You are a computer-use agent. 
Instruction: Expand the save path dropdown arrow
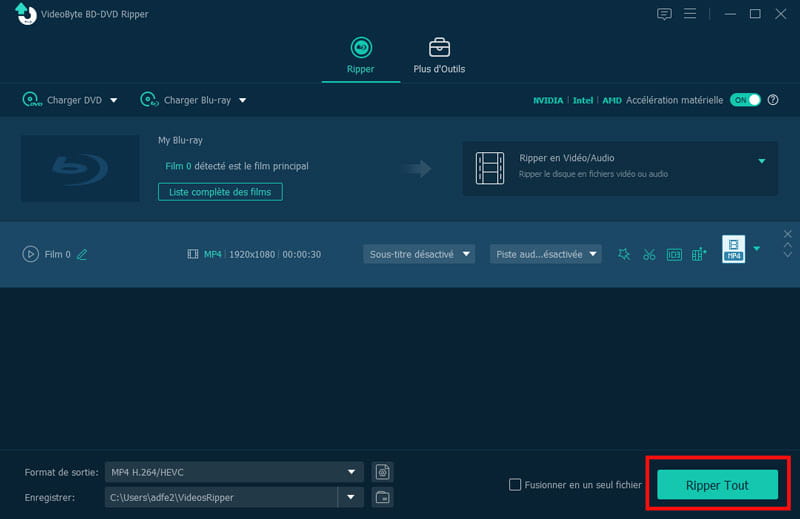click(351, 497)
